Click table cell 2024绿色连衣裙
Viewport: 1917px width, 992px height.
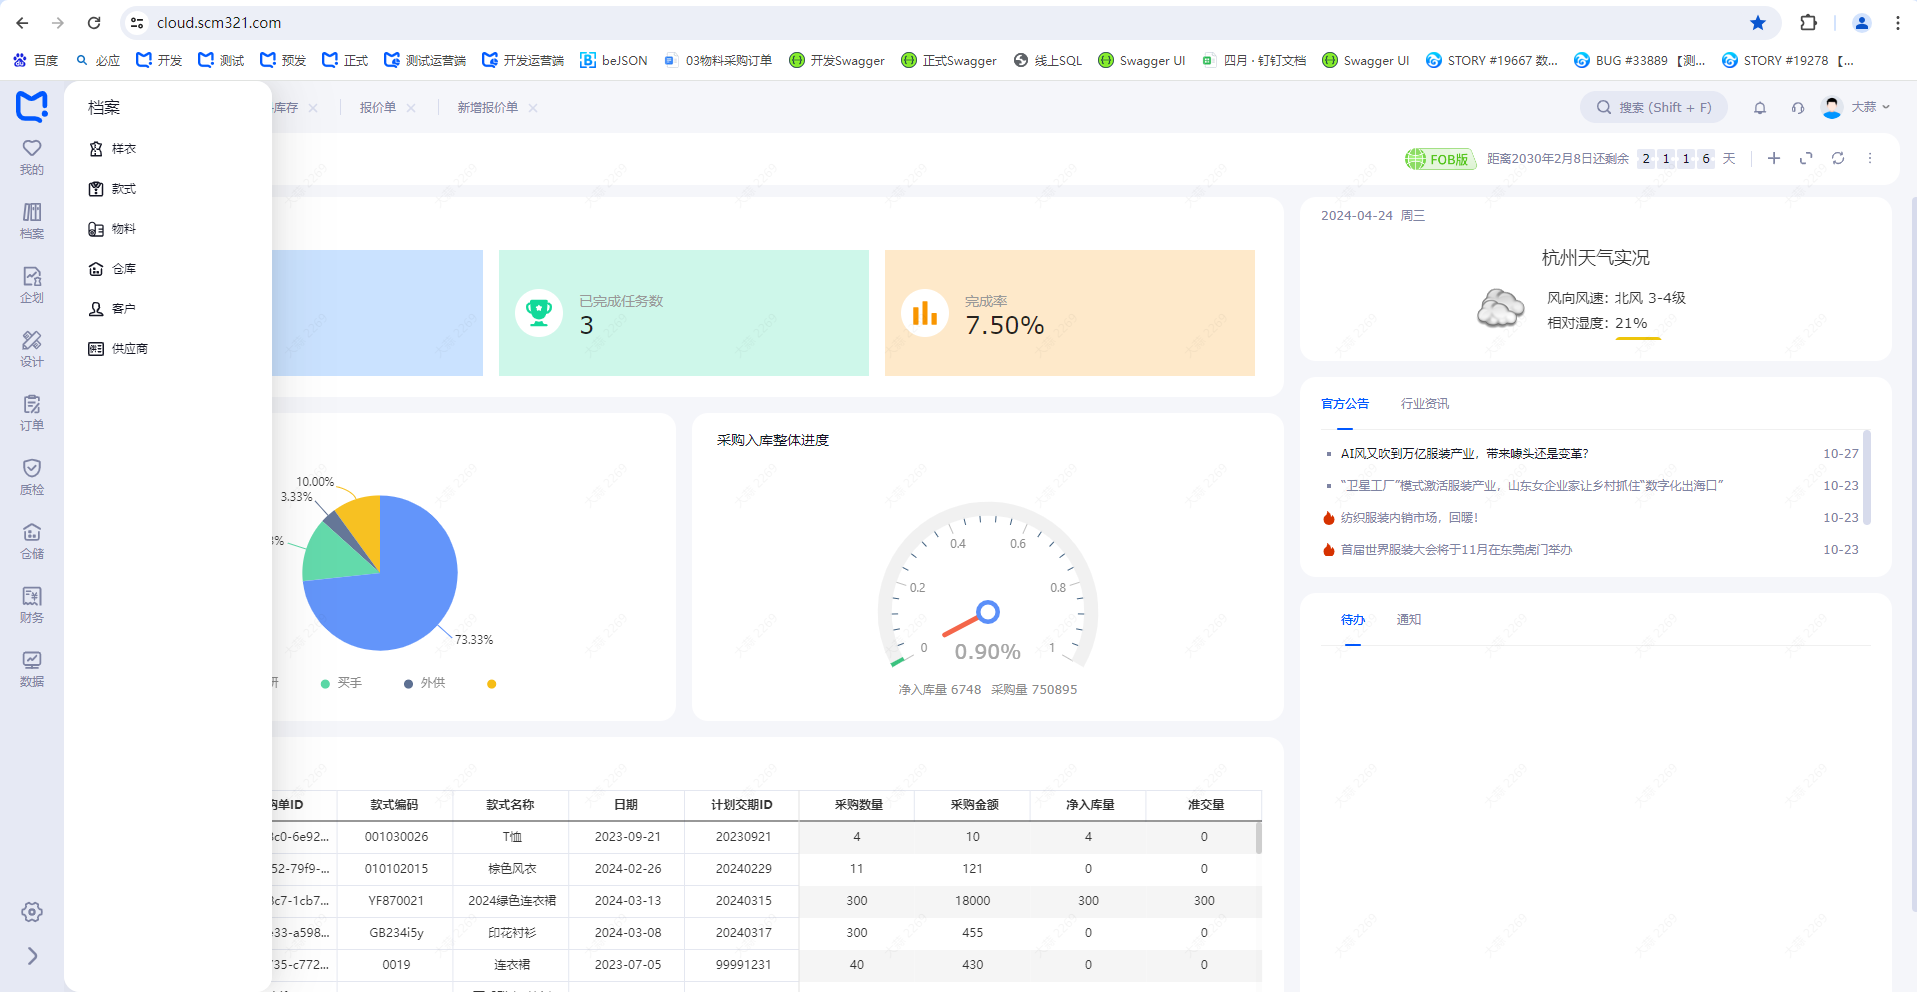(512, 901)
